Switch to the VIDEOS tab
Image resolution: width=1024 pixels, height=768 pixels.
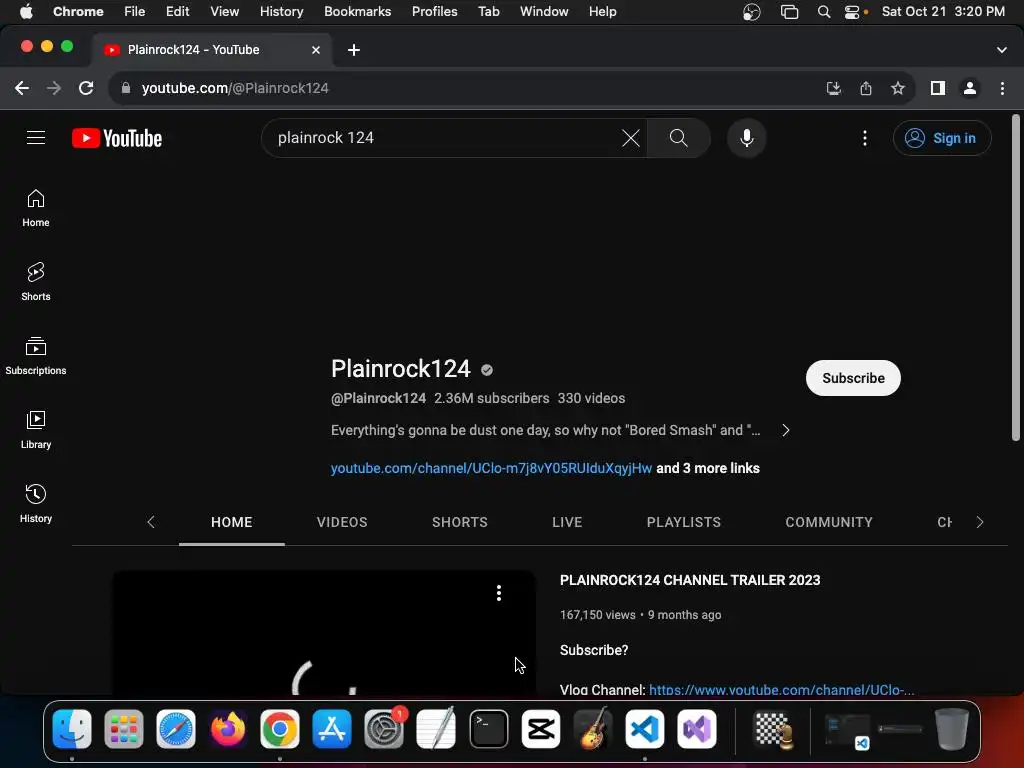(342, 522)
